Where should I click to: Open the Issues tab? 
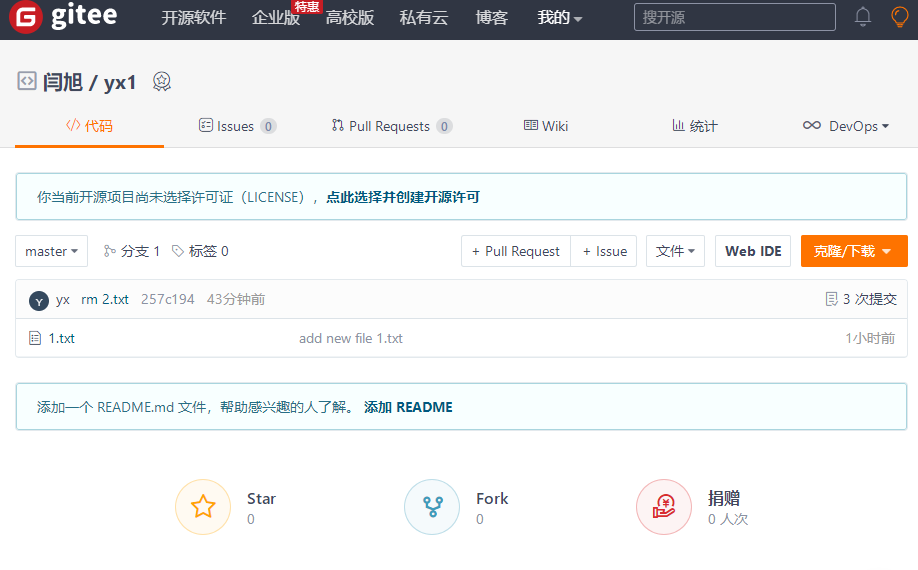238,126
